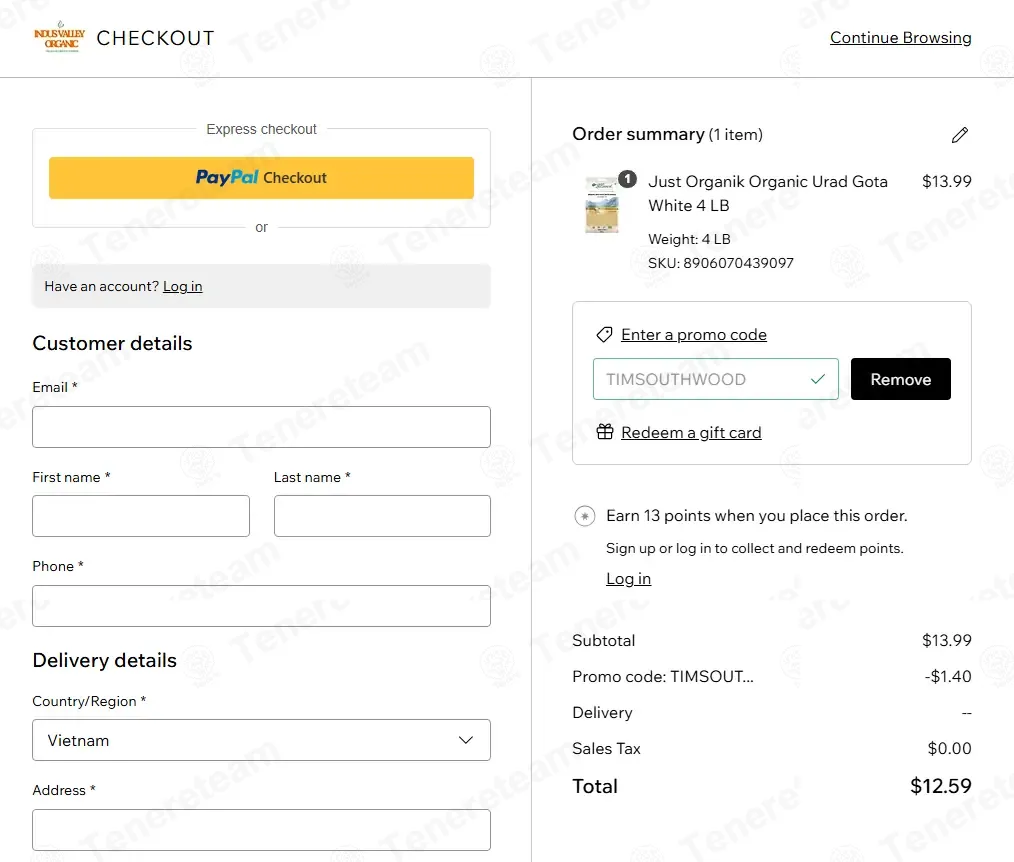The width and height of the screenshot is (1014, 862).
Task: Click Log in next to Have an account
Action: [x=182, y=286]
